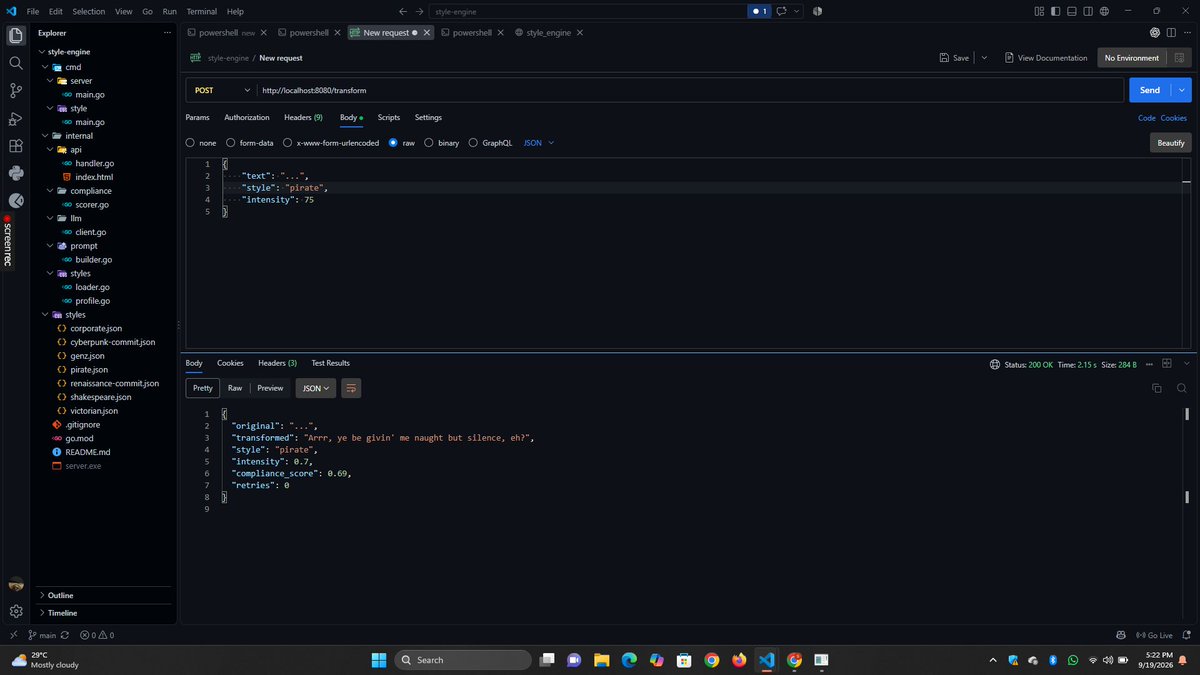Open the Send options dropdown arrow
Screen dimensions: 1200x675
pyautogui.click(x=1183, y=90)
